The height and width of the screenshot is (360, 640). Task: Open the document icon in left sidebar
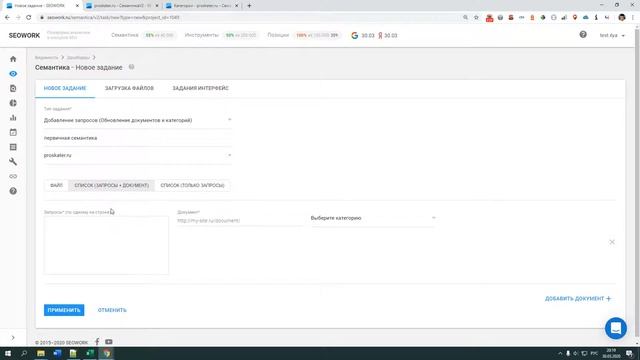(13, 89)
